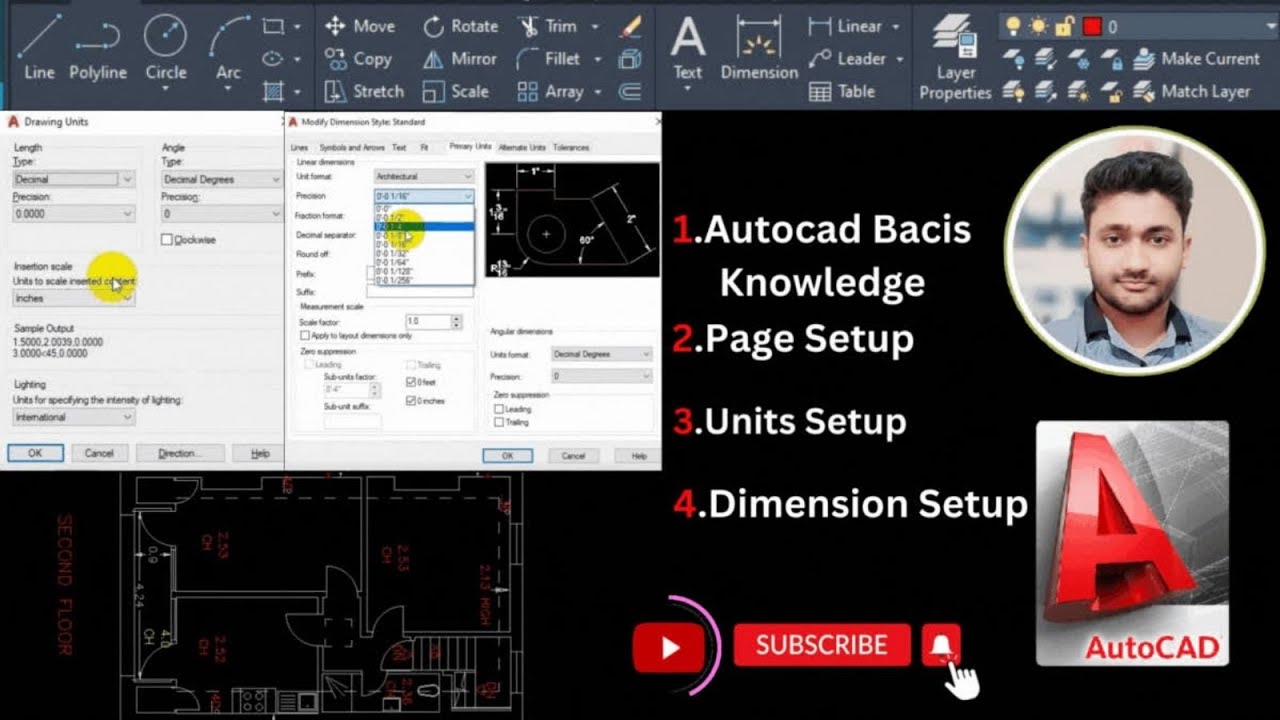This screenshot has height=720, width=1280.
Task: Open Angle Type Decimal Degrees dropdown
Action: pos(222,179)
